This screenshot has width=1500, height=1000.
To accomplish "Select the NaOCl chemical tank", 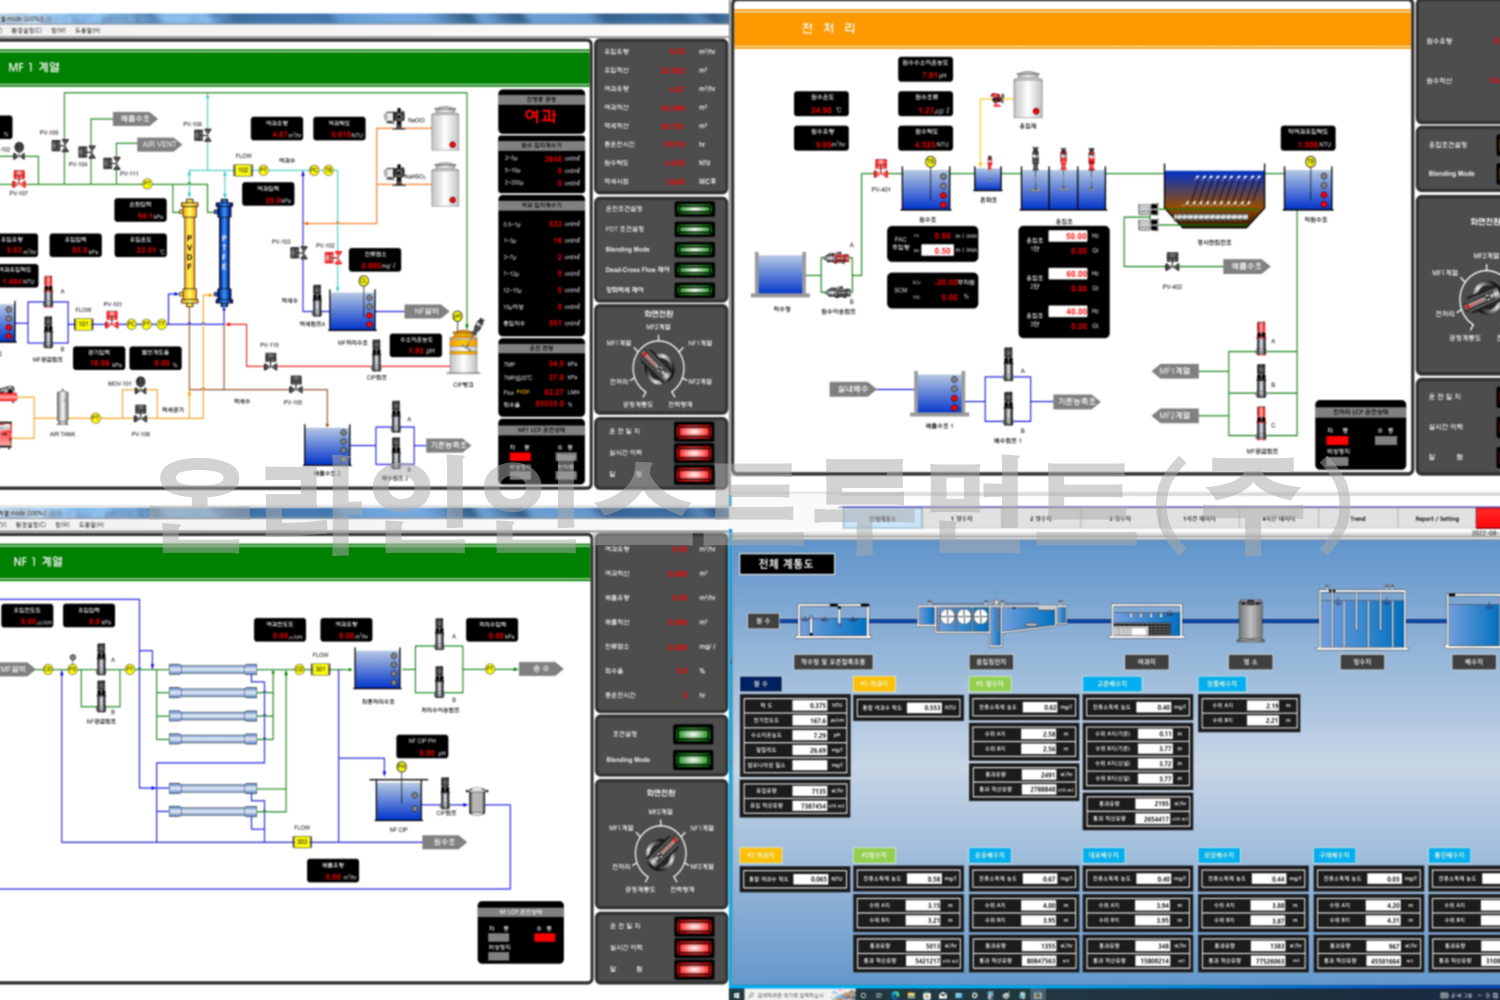I will click(445, 131).
